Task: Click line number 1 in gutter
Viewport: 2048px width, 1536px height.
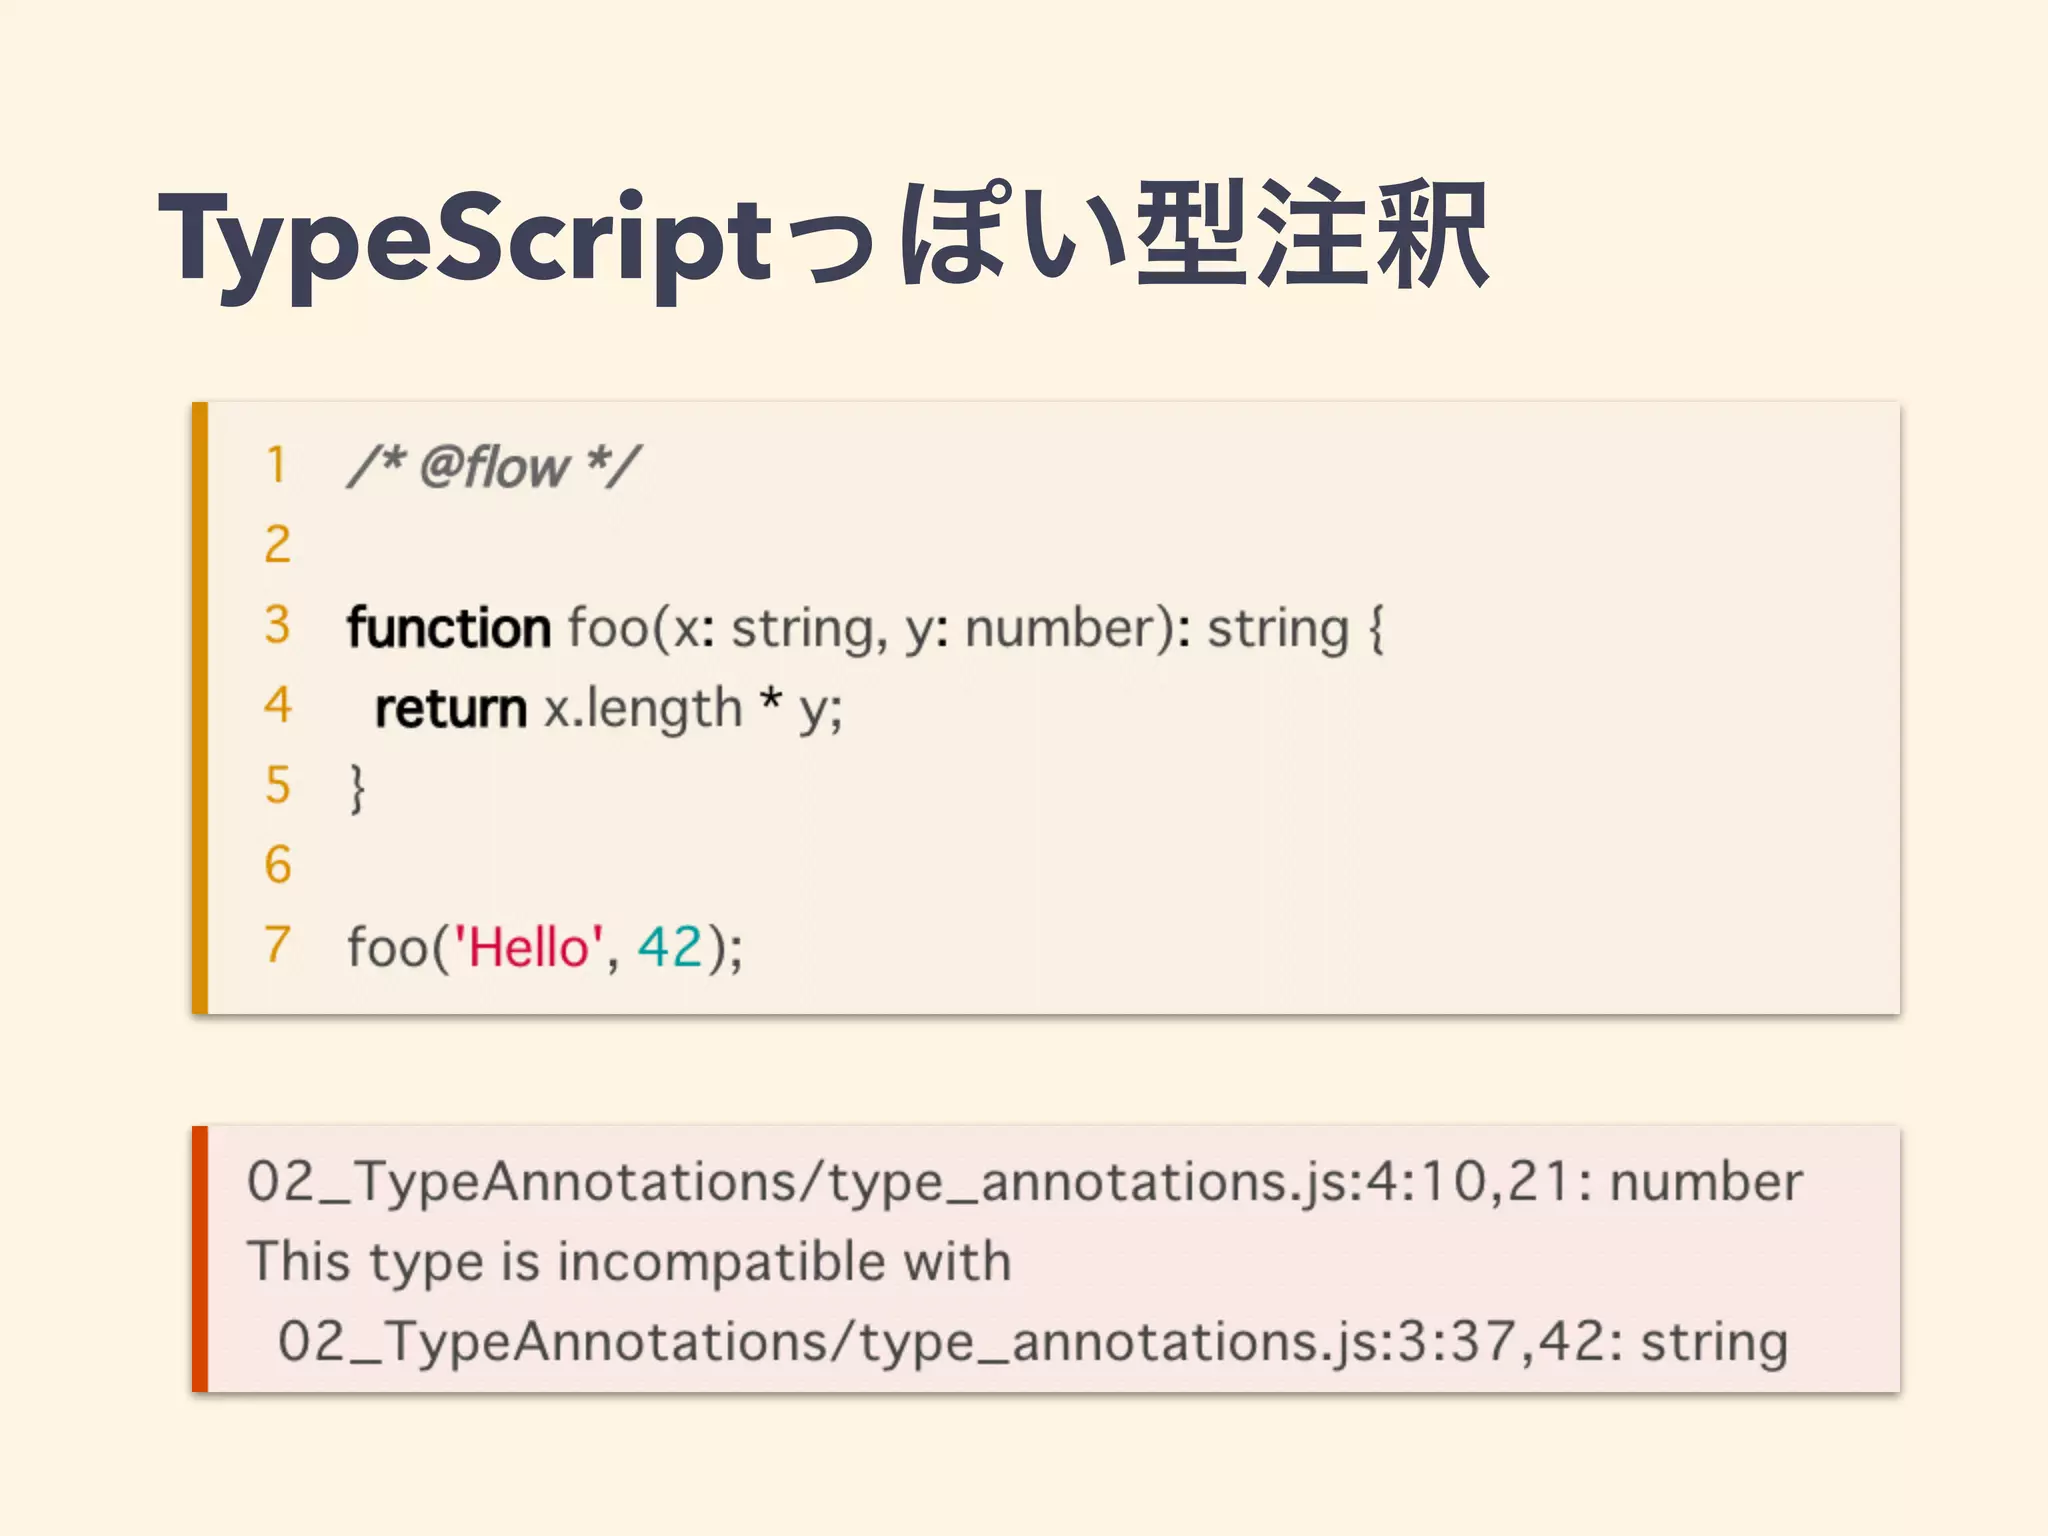Action: coord(276,465)
